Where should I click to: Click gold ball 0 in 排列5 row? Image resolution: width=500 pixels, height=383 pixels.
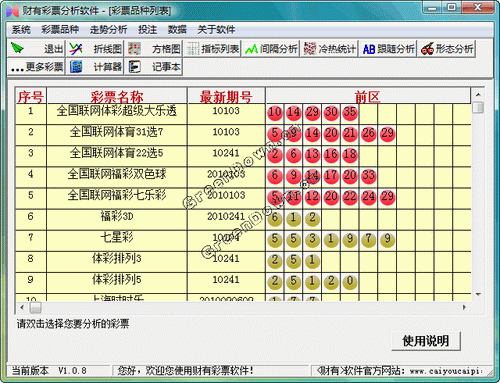(x=350, y=282)
